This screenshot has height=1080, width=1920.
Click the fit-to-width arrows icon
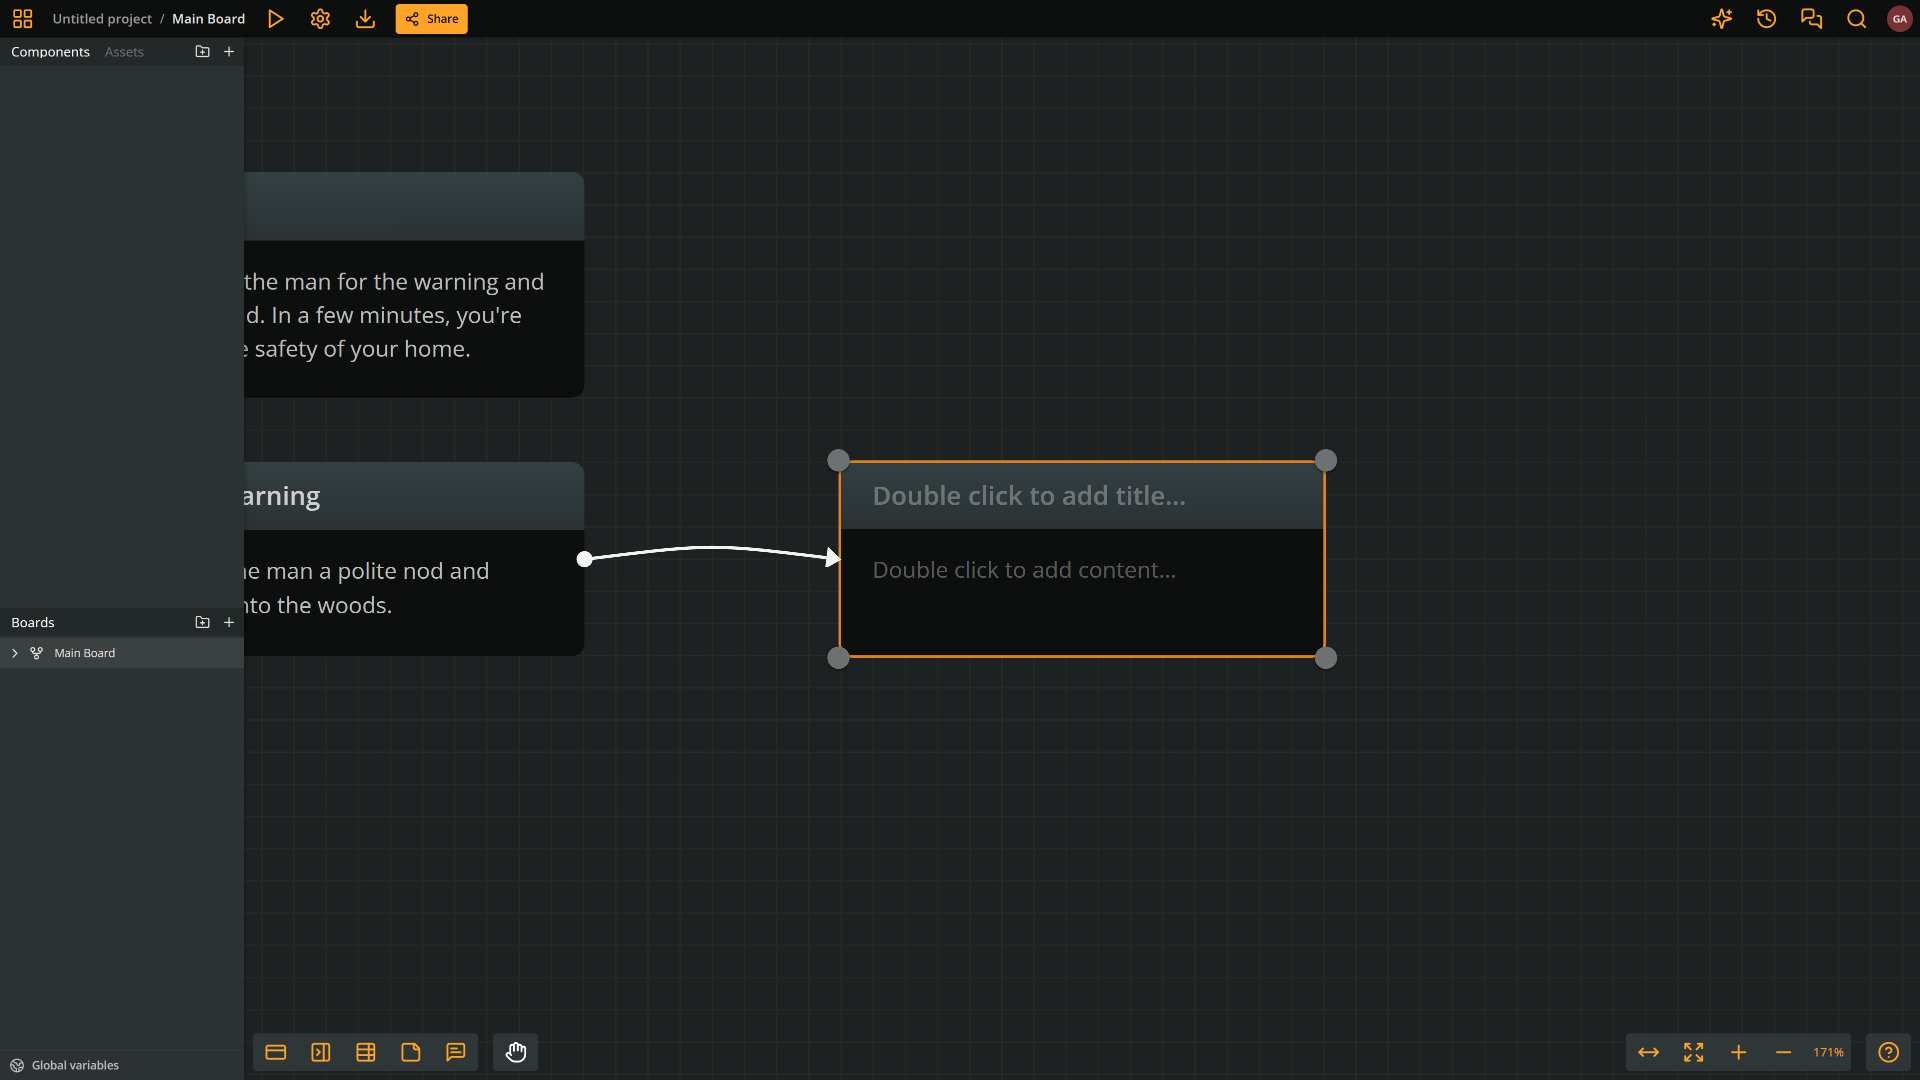(1648, 1052)
